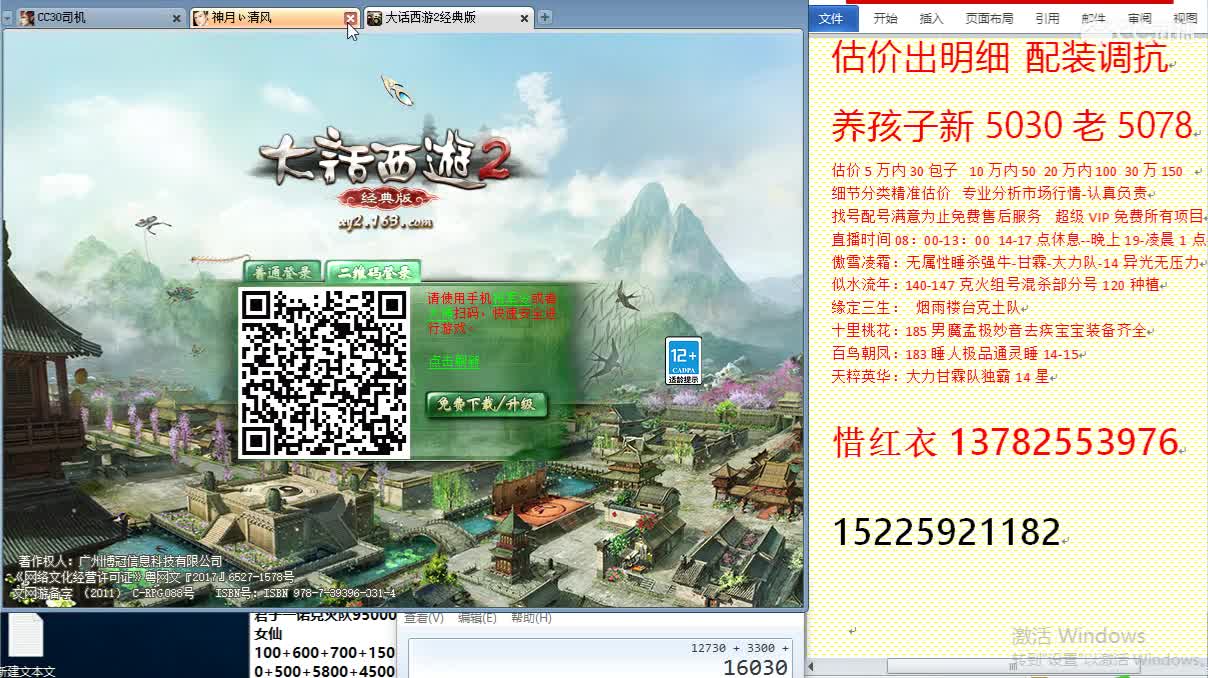Select the 二维码登录 login tab

coord(373,272)
